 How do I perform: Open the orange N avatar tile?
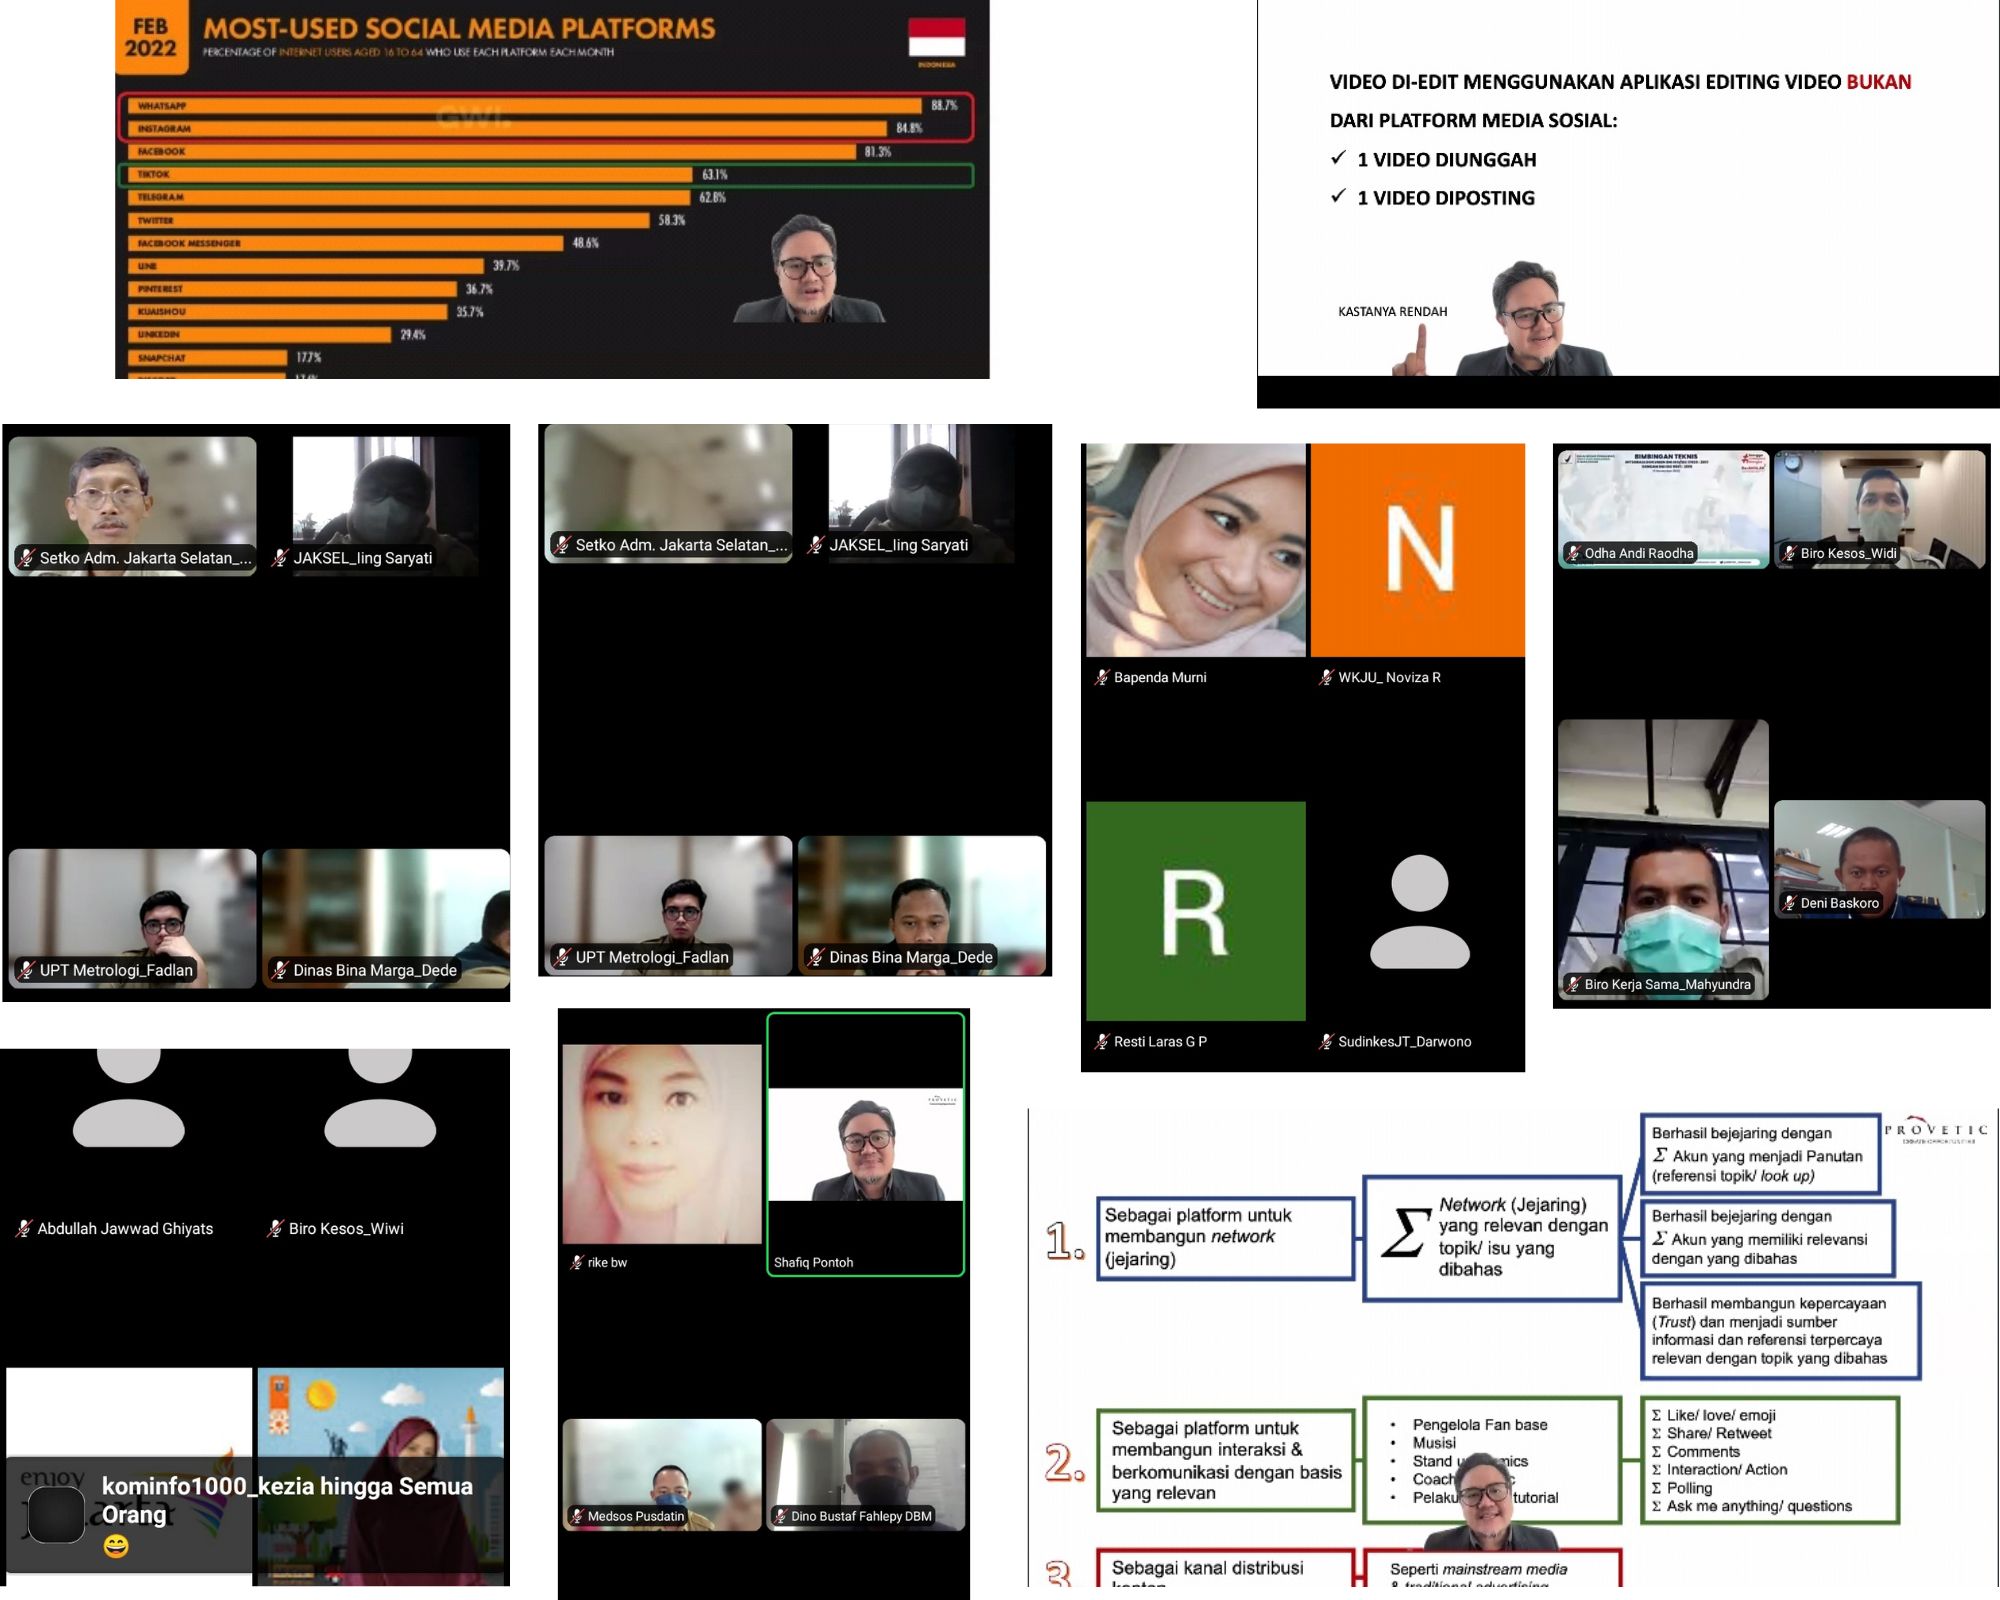point(1418,550)
